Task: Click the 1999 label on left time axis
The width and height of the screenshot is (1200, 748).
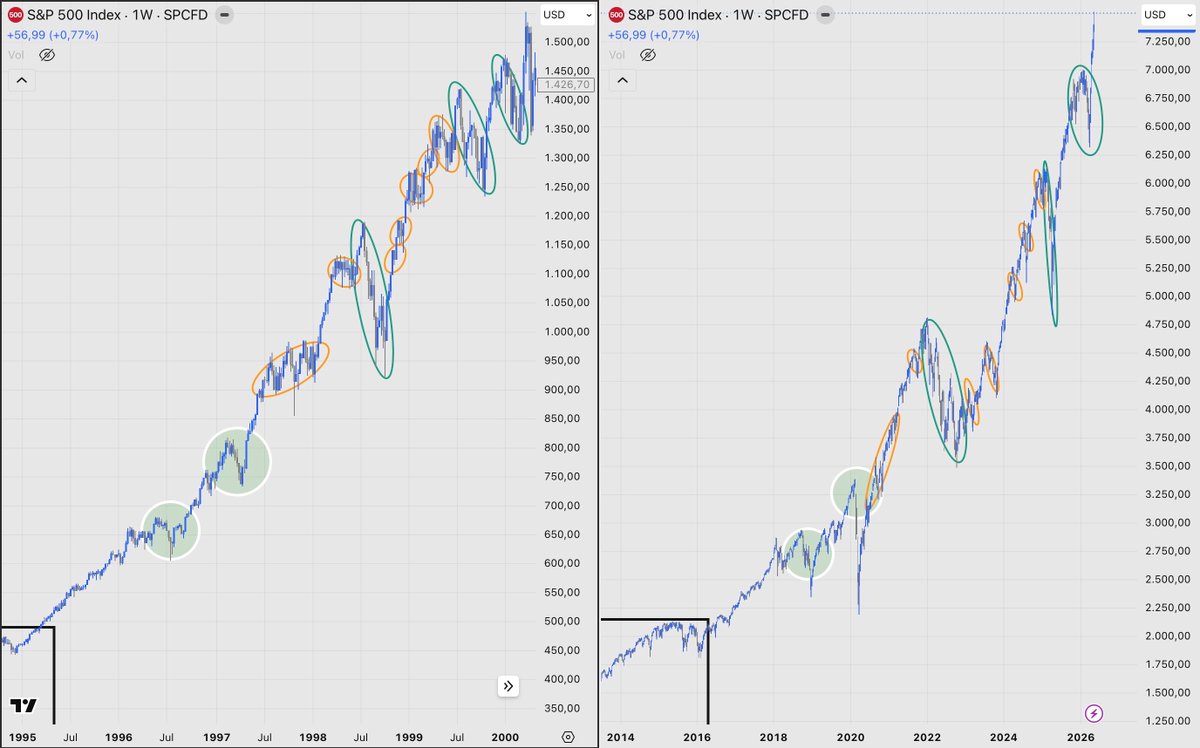Action: pyautogui.click(x=409, y=737)
